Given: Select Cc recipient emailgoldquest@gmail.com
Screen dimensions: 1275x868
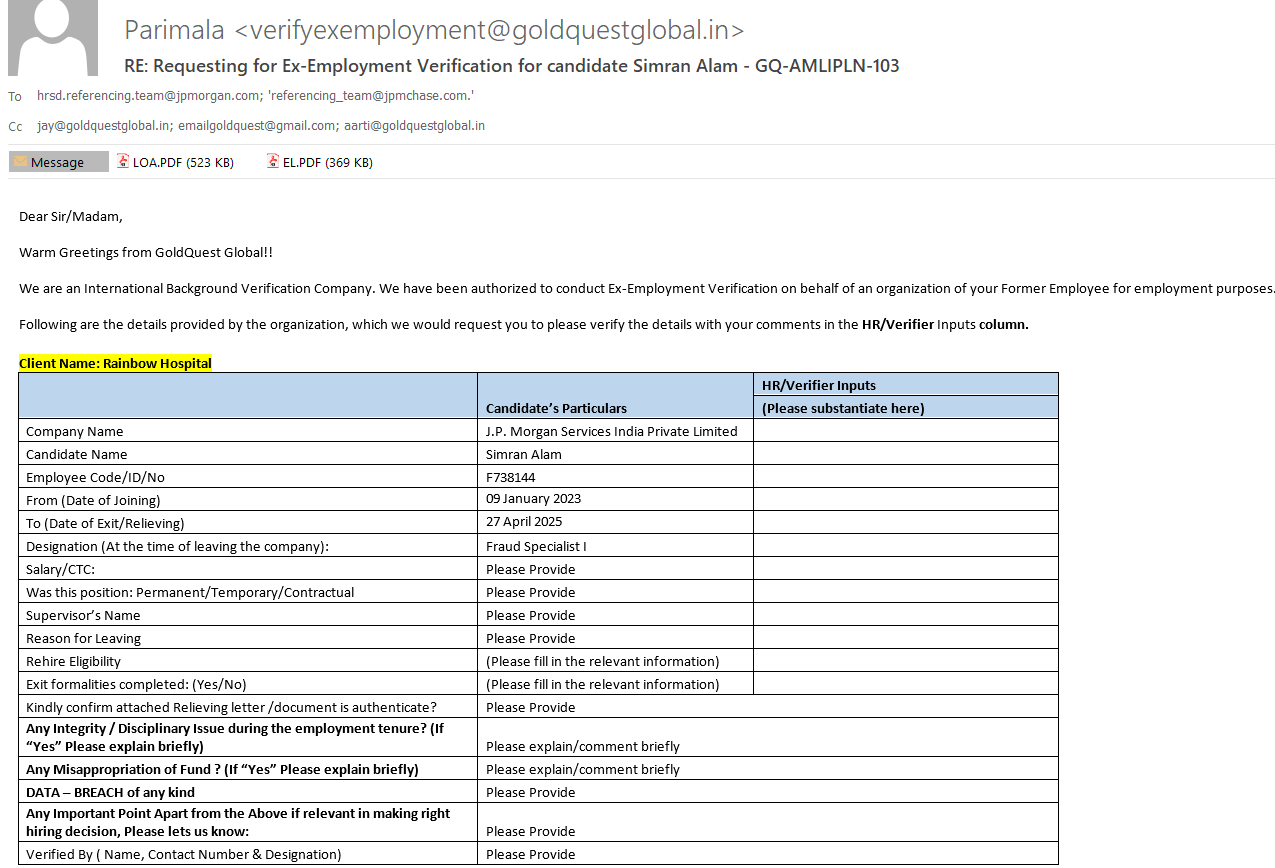Looking at the screenshot, I should click(x=257, y=126).
